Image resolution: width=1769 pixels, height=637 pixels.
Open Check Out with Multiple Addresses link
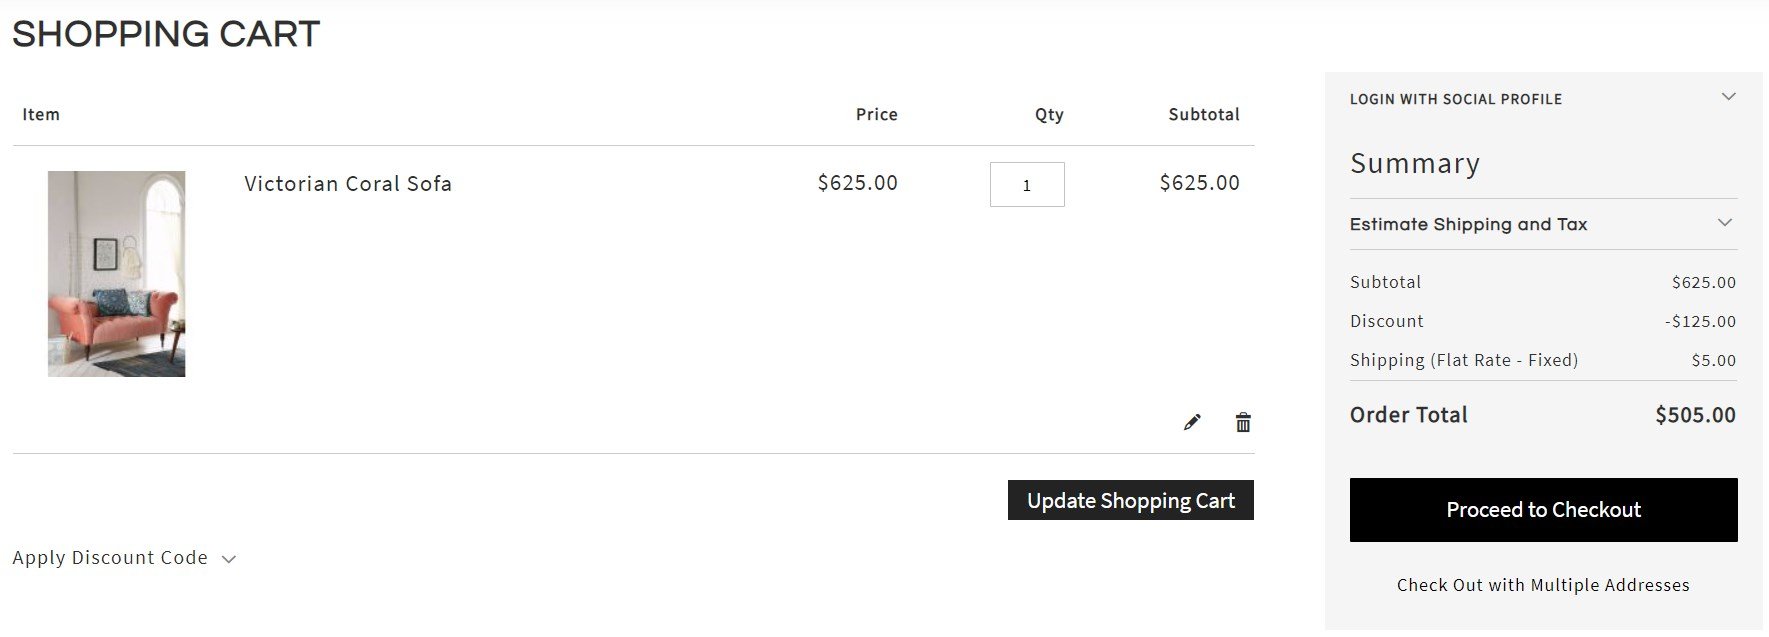[x=1543, y=585]
